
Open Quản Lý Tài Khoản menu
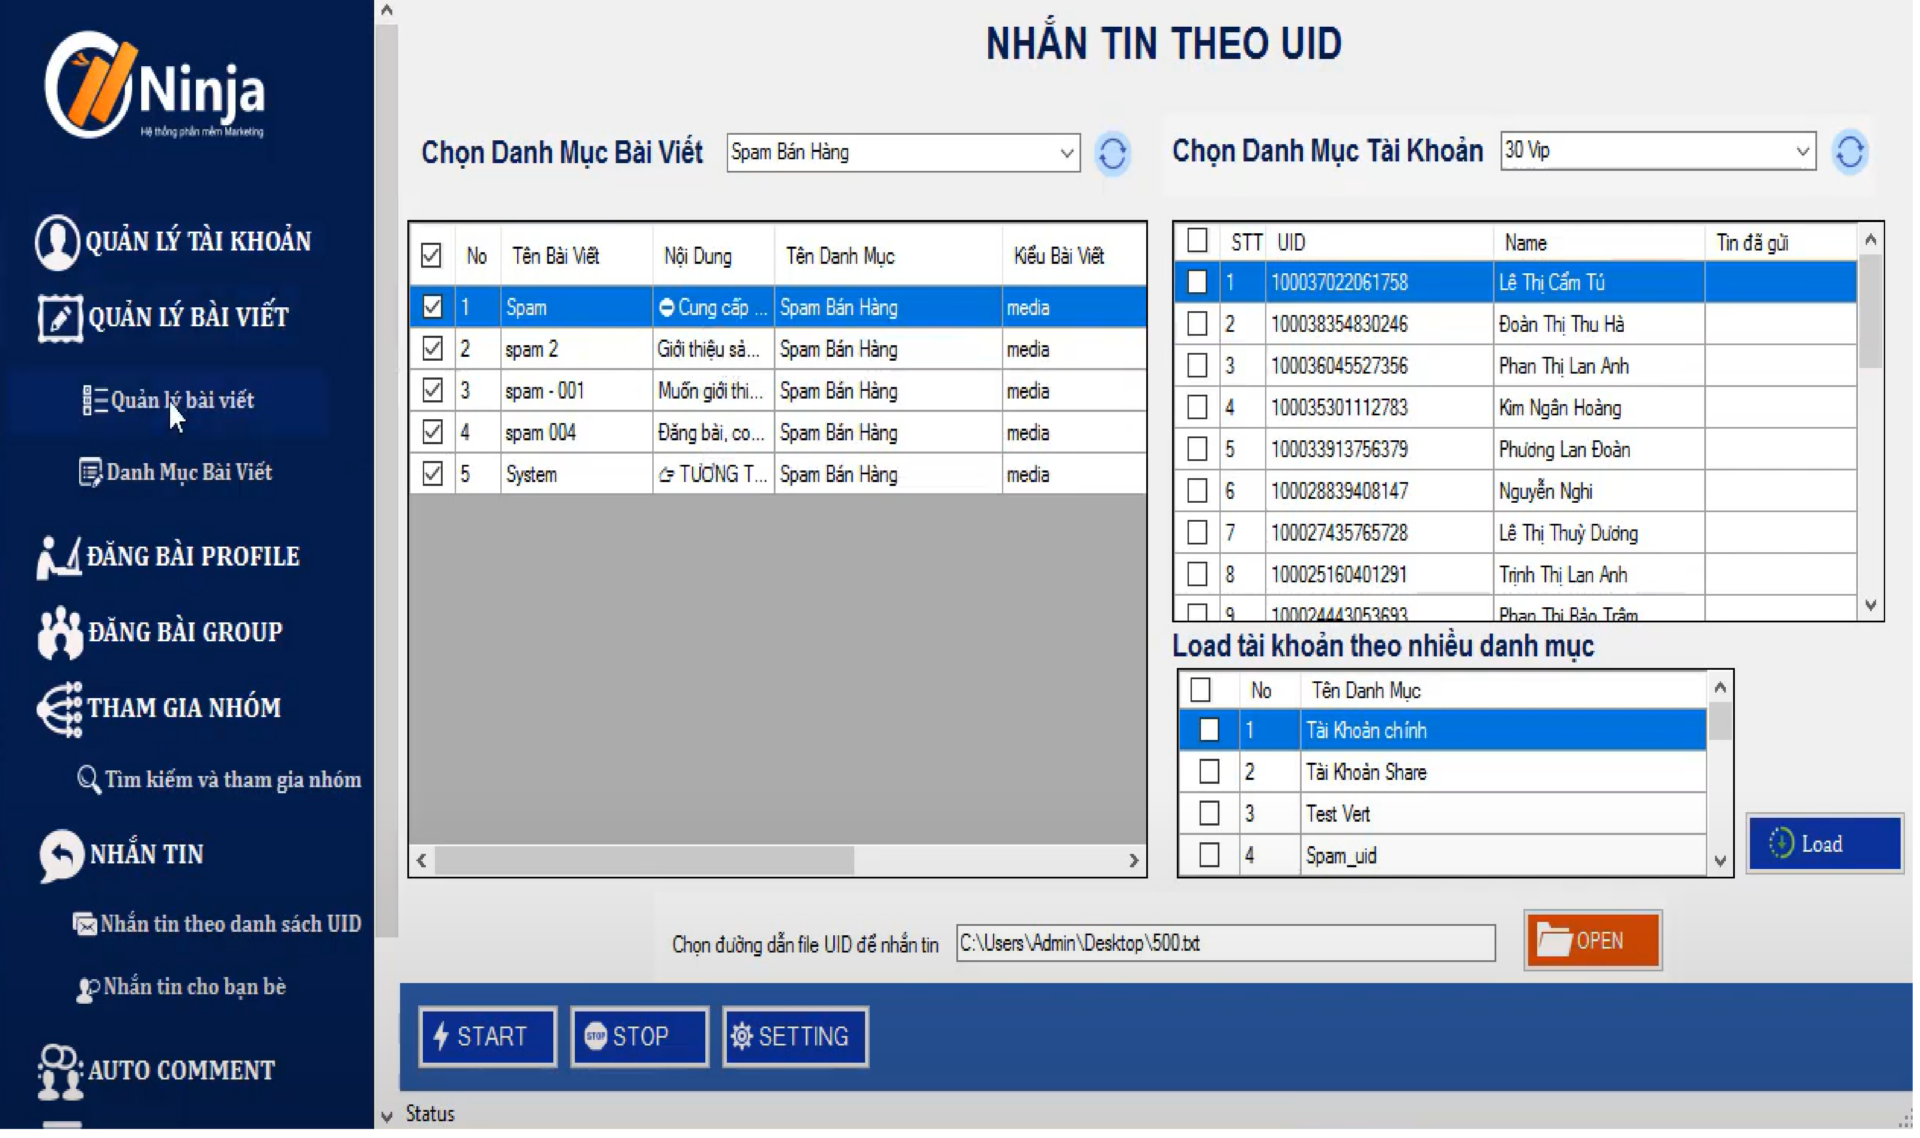[x=199, y=242]
